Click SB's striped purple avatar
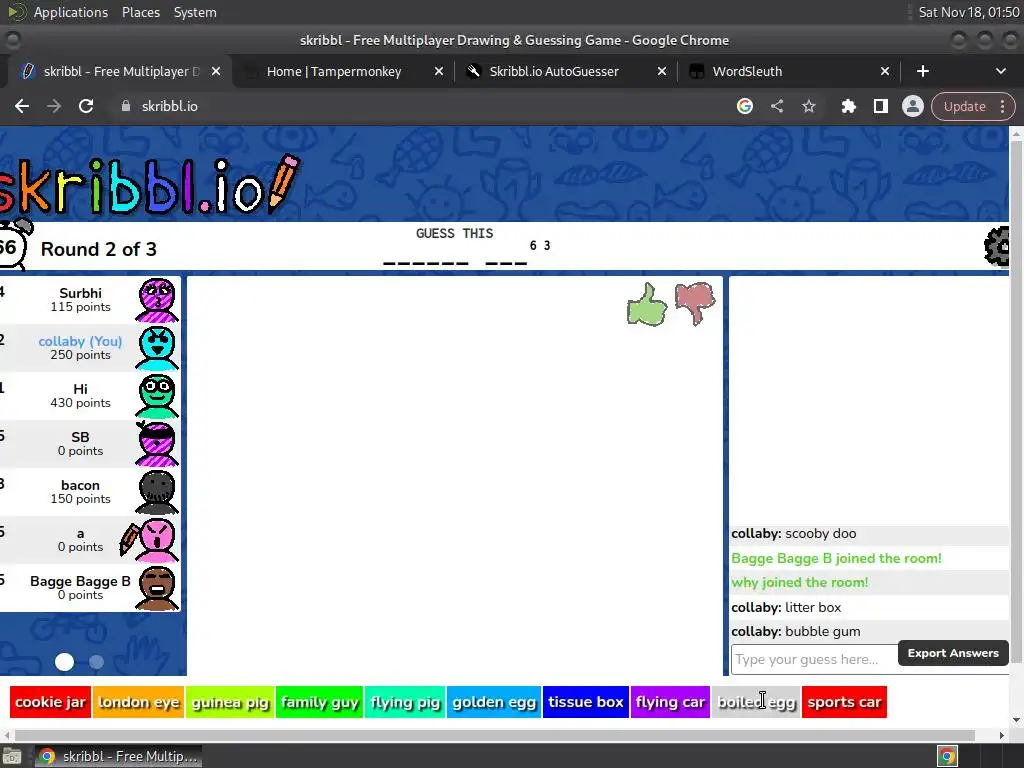Viewport: 1024px width, 768px height. click(x=157, y=444)
